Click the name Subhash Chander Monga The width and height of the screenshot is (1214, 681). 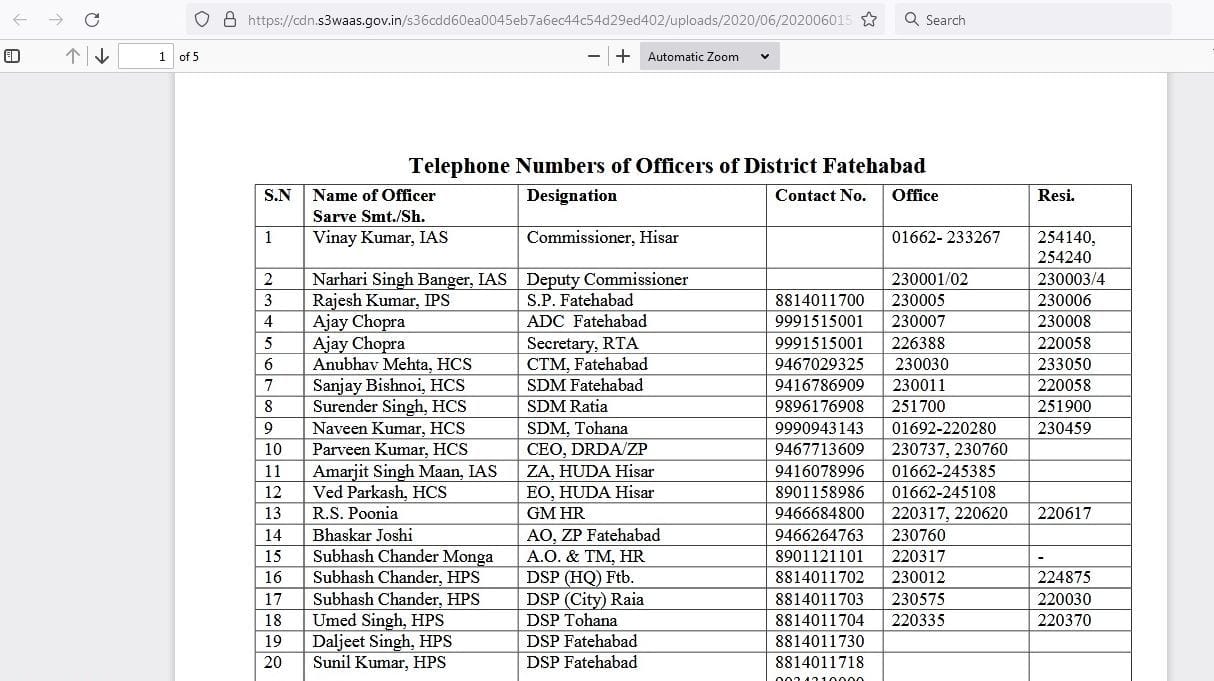(x=403, y=556)
